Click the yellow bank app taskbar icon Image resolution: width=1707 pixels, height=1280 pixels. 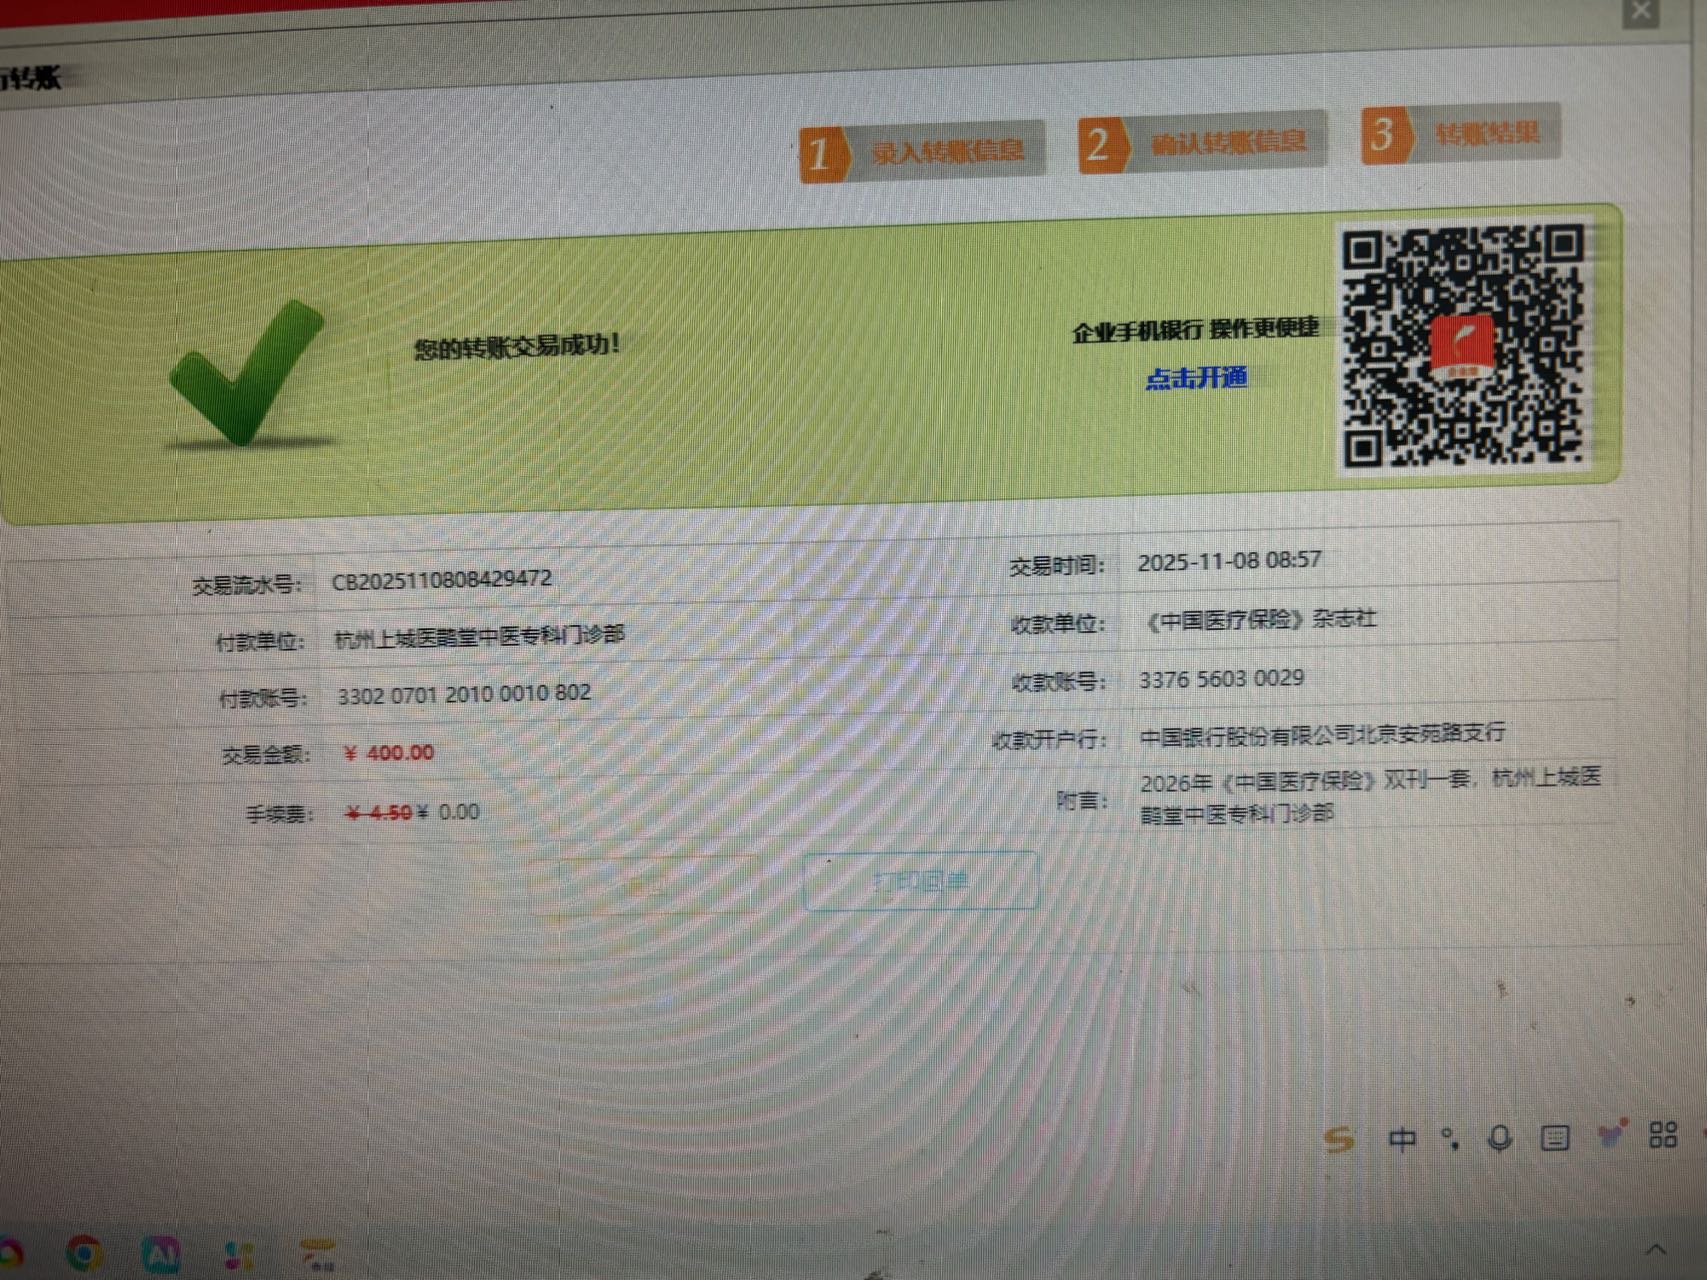318,1254
